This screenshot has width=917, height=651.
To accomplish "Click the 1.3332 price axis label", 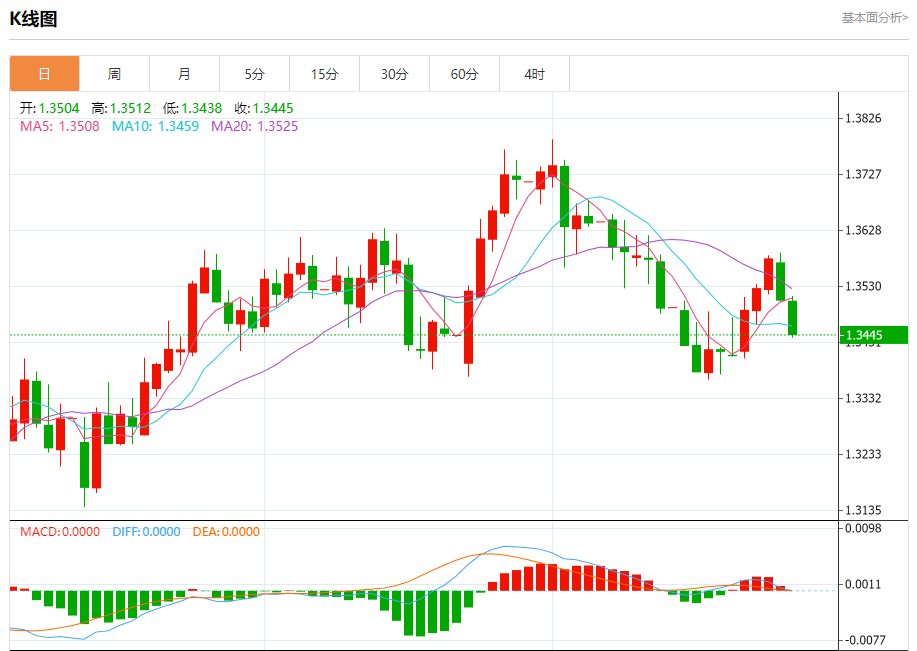I will coord(863,398).
